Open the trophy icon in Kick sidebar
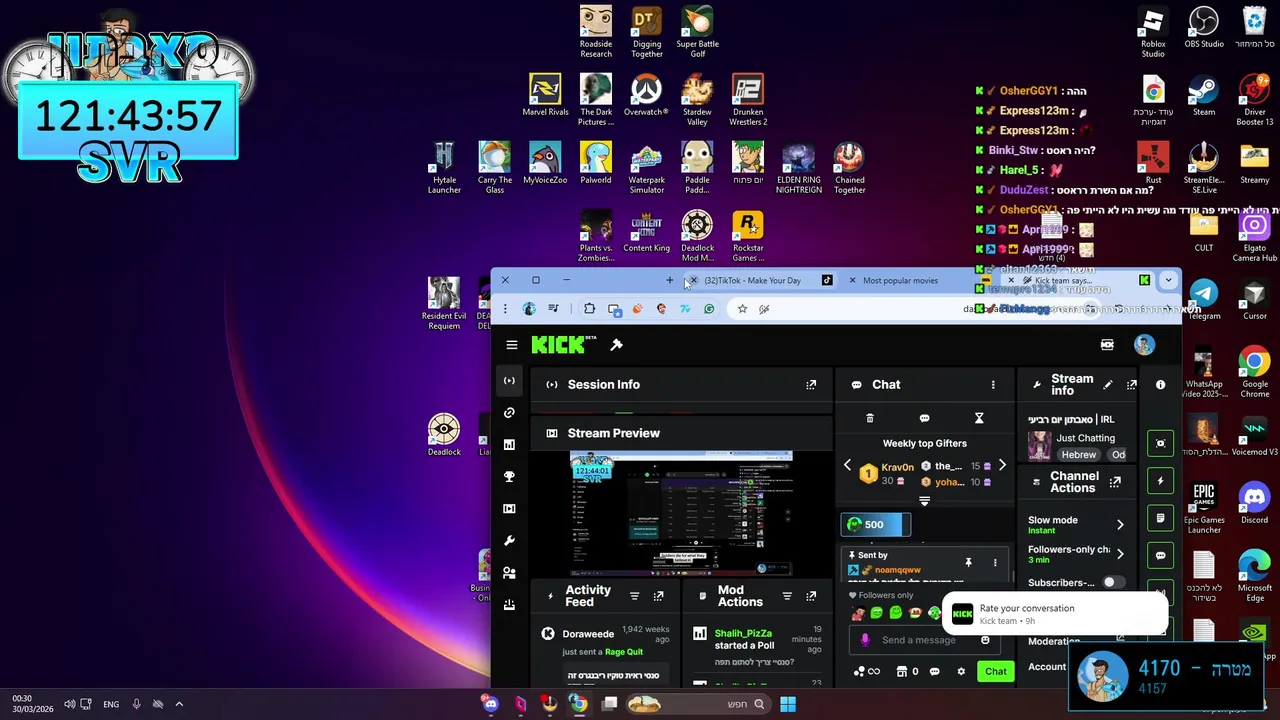The width and height of the screenshot is (1280, 720). pyautogui.click(x=509, y=476)
